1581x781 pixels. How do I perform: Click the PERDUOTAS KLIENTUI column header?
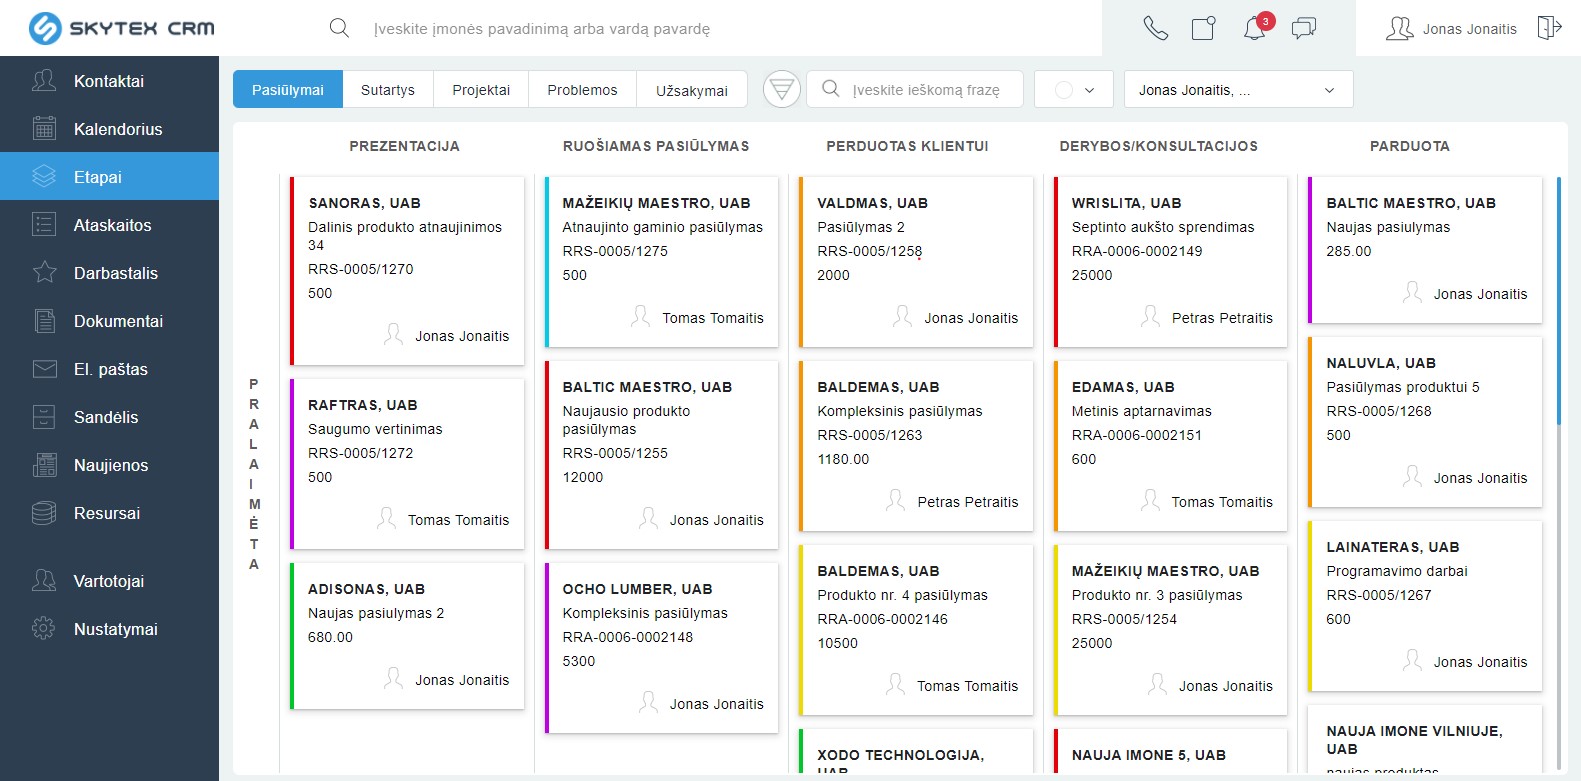coord(907,146)
